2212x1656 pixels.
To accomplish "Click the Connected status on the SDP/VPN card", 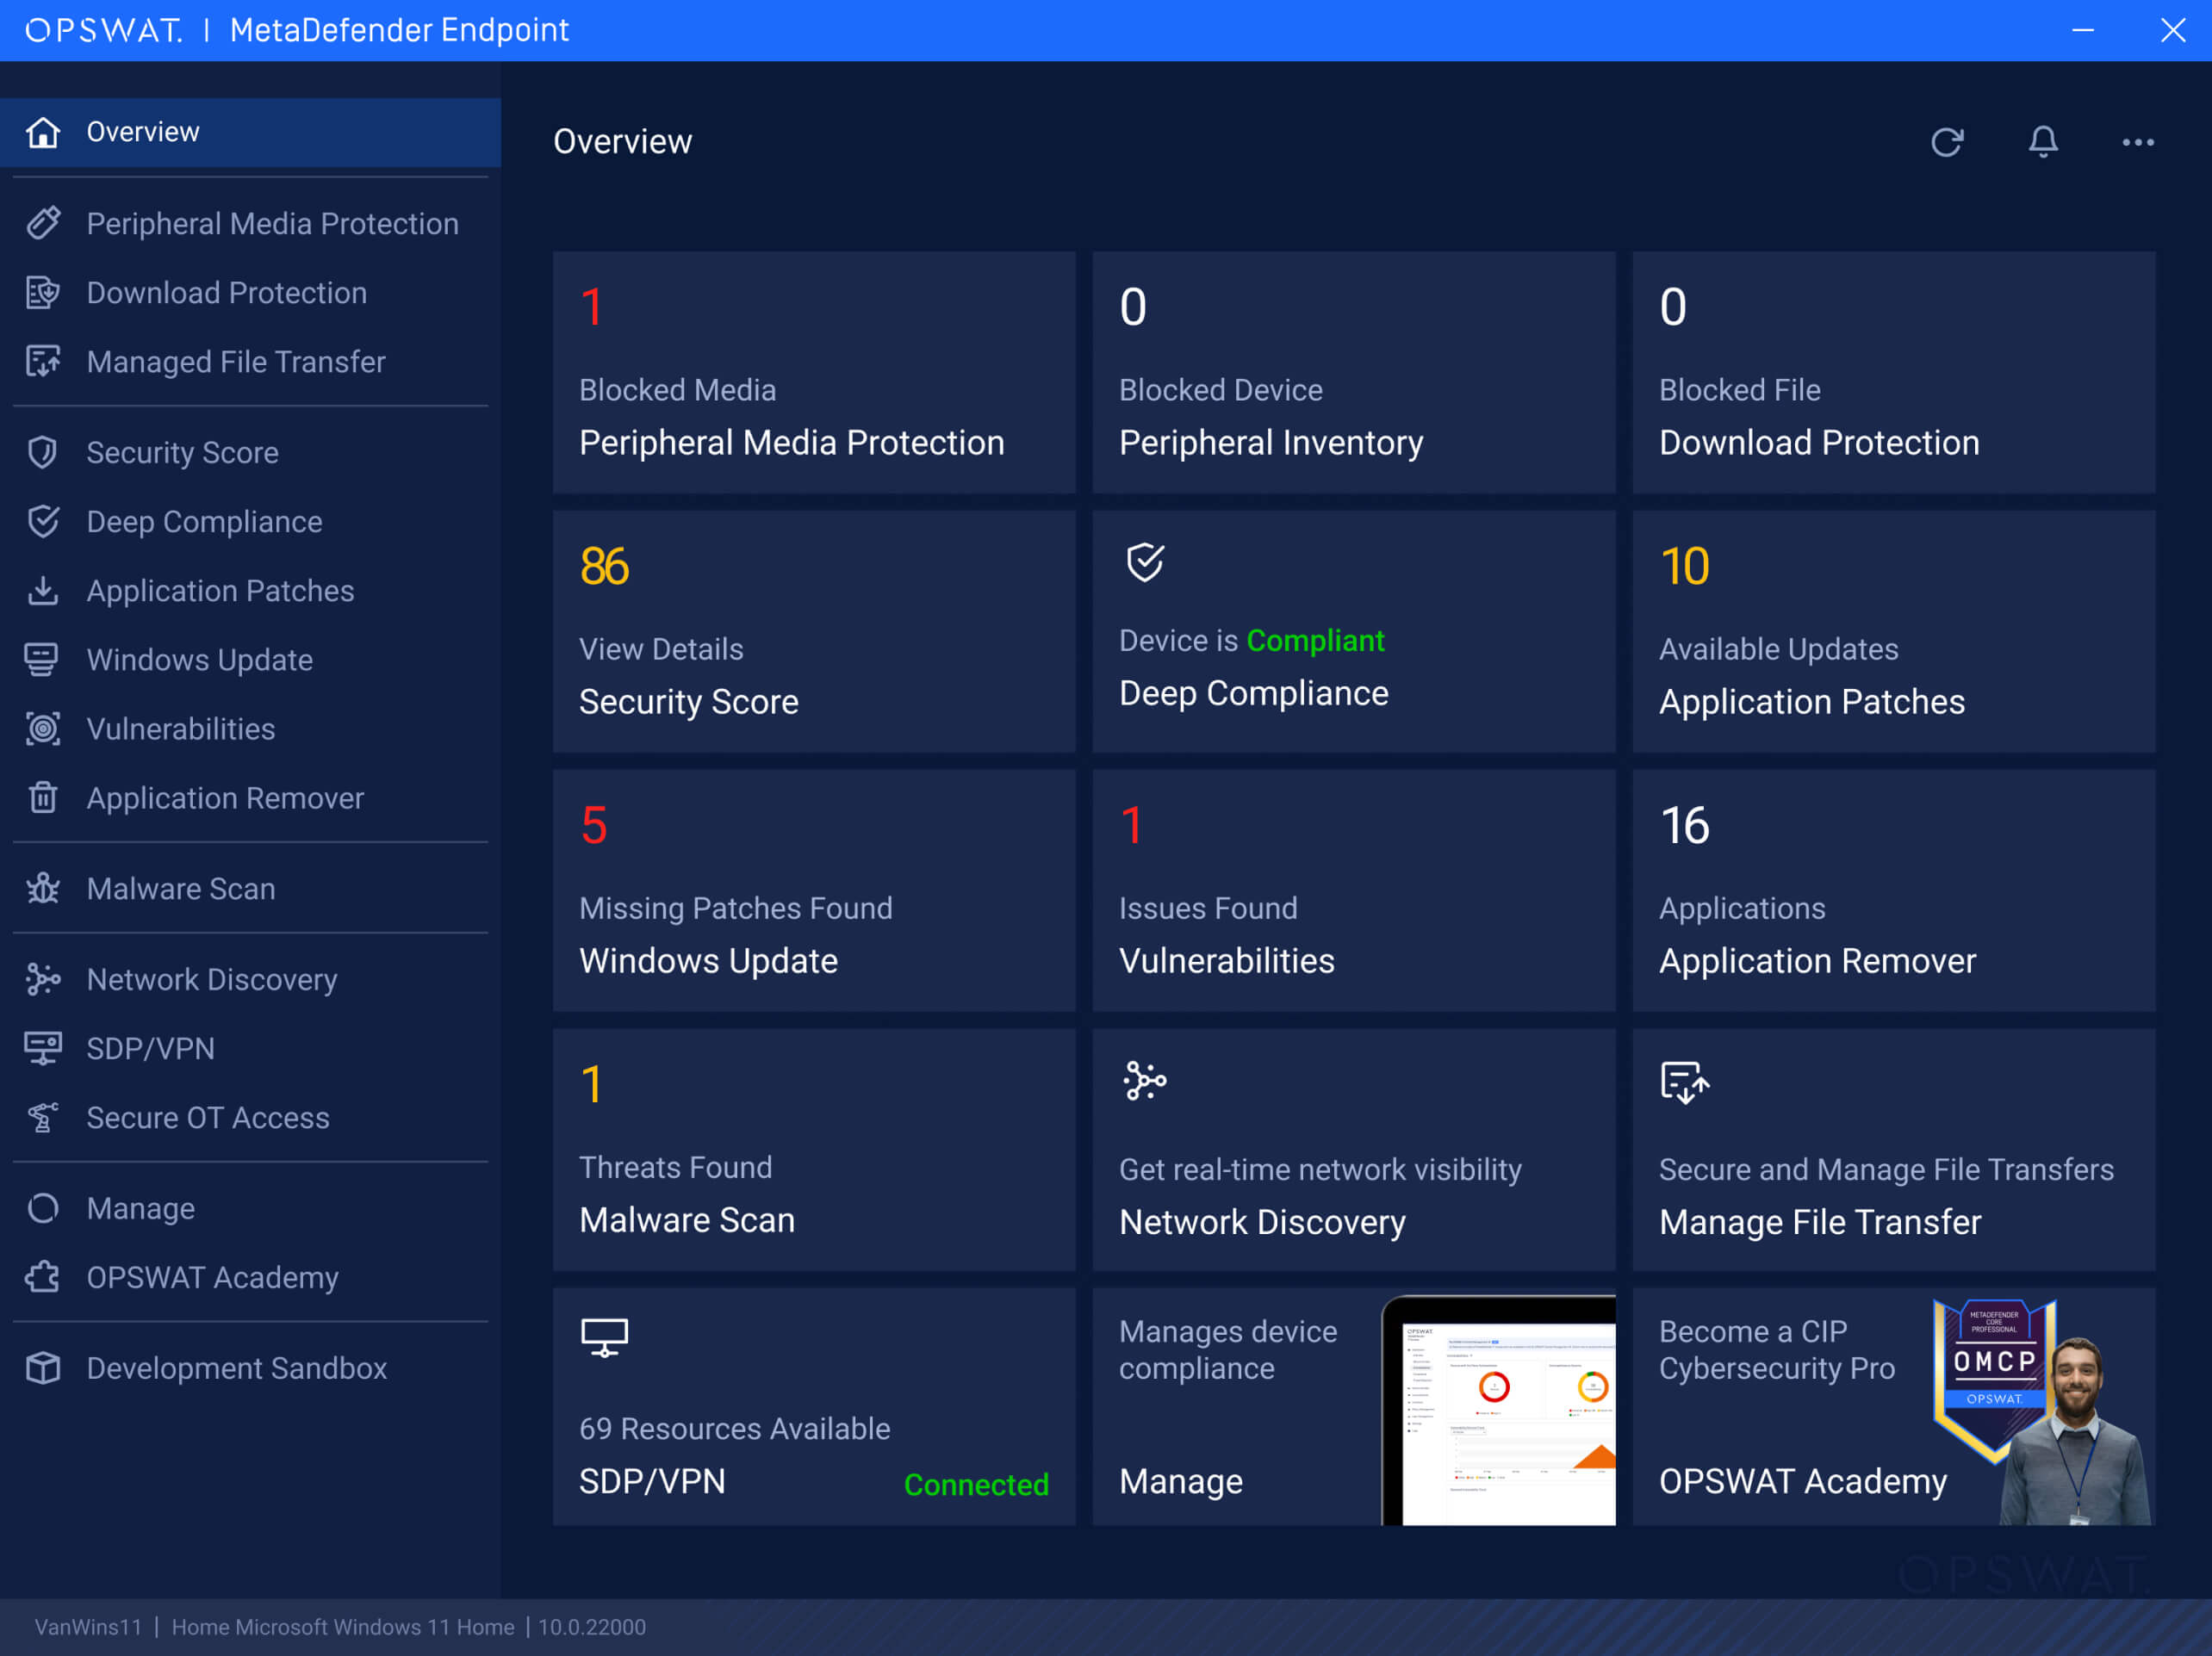I will (x=976, y=1484).
